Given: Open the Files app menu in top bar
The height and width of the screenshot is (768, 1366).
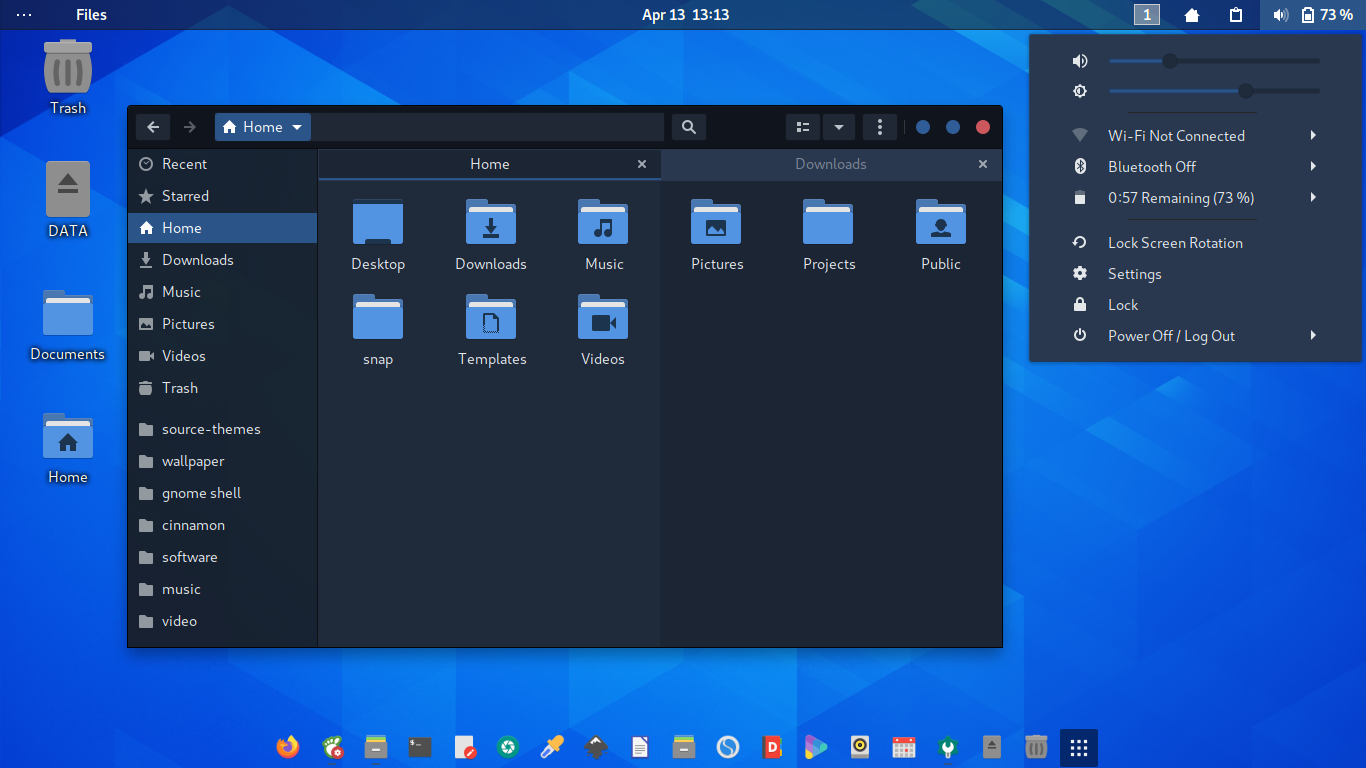Looking at the screenshot, I should pos(91,15).
